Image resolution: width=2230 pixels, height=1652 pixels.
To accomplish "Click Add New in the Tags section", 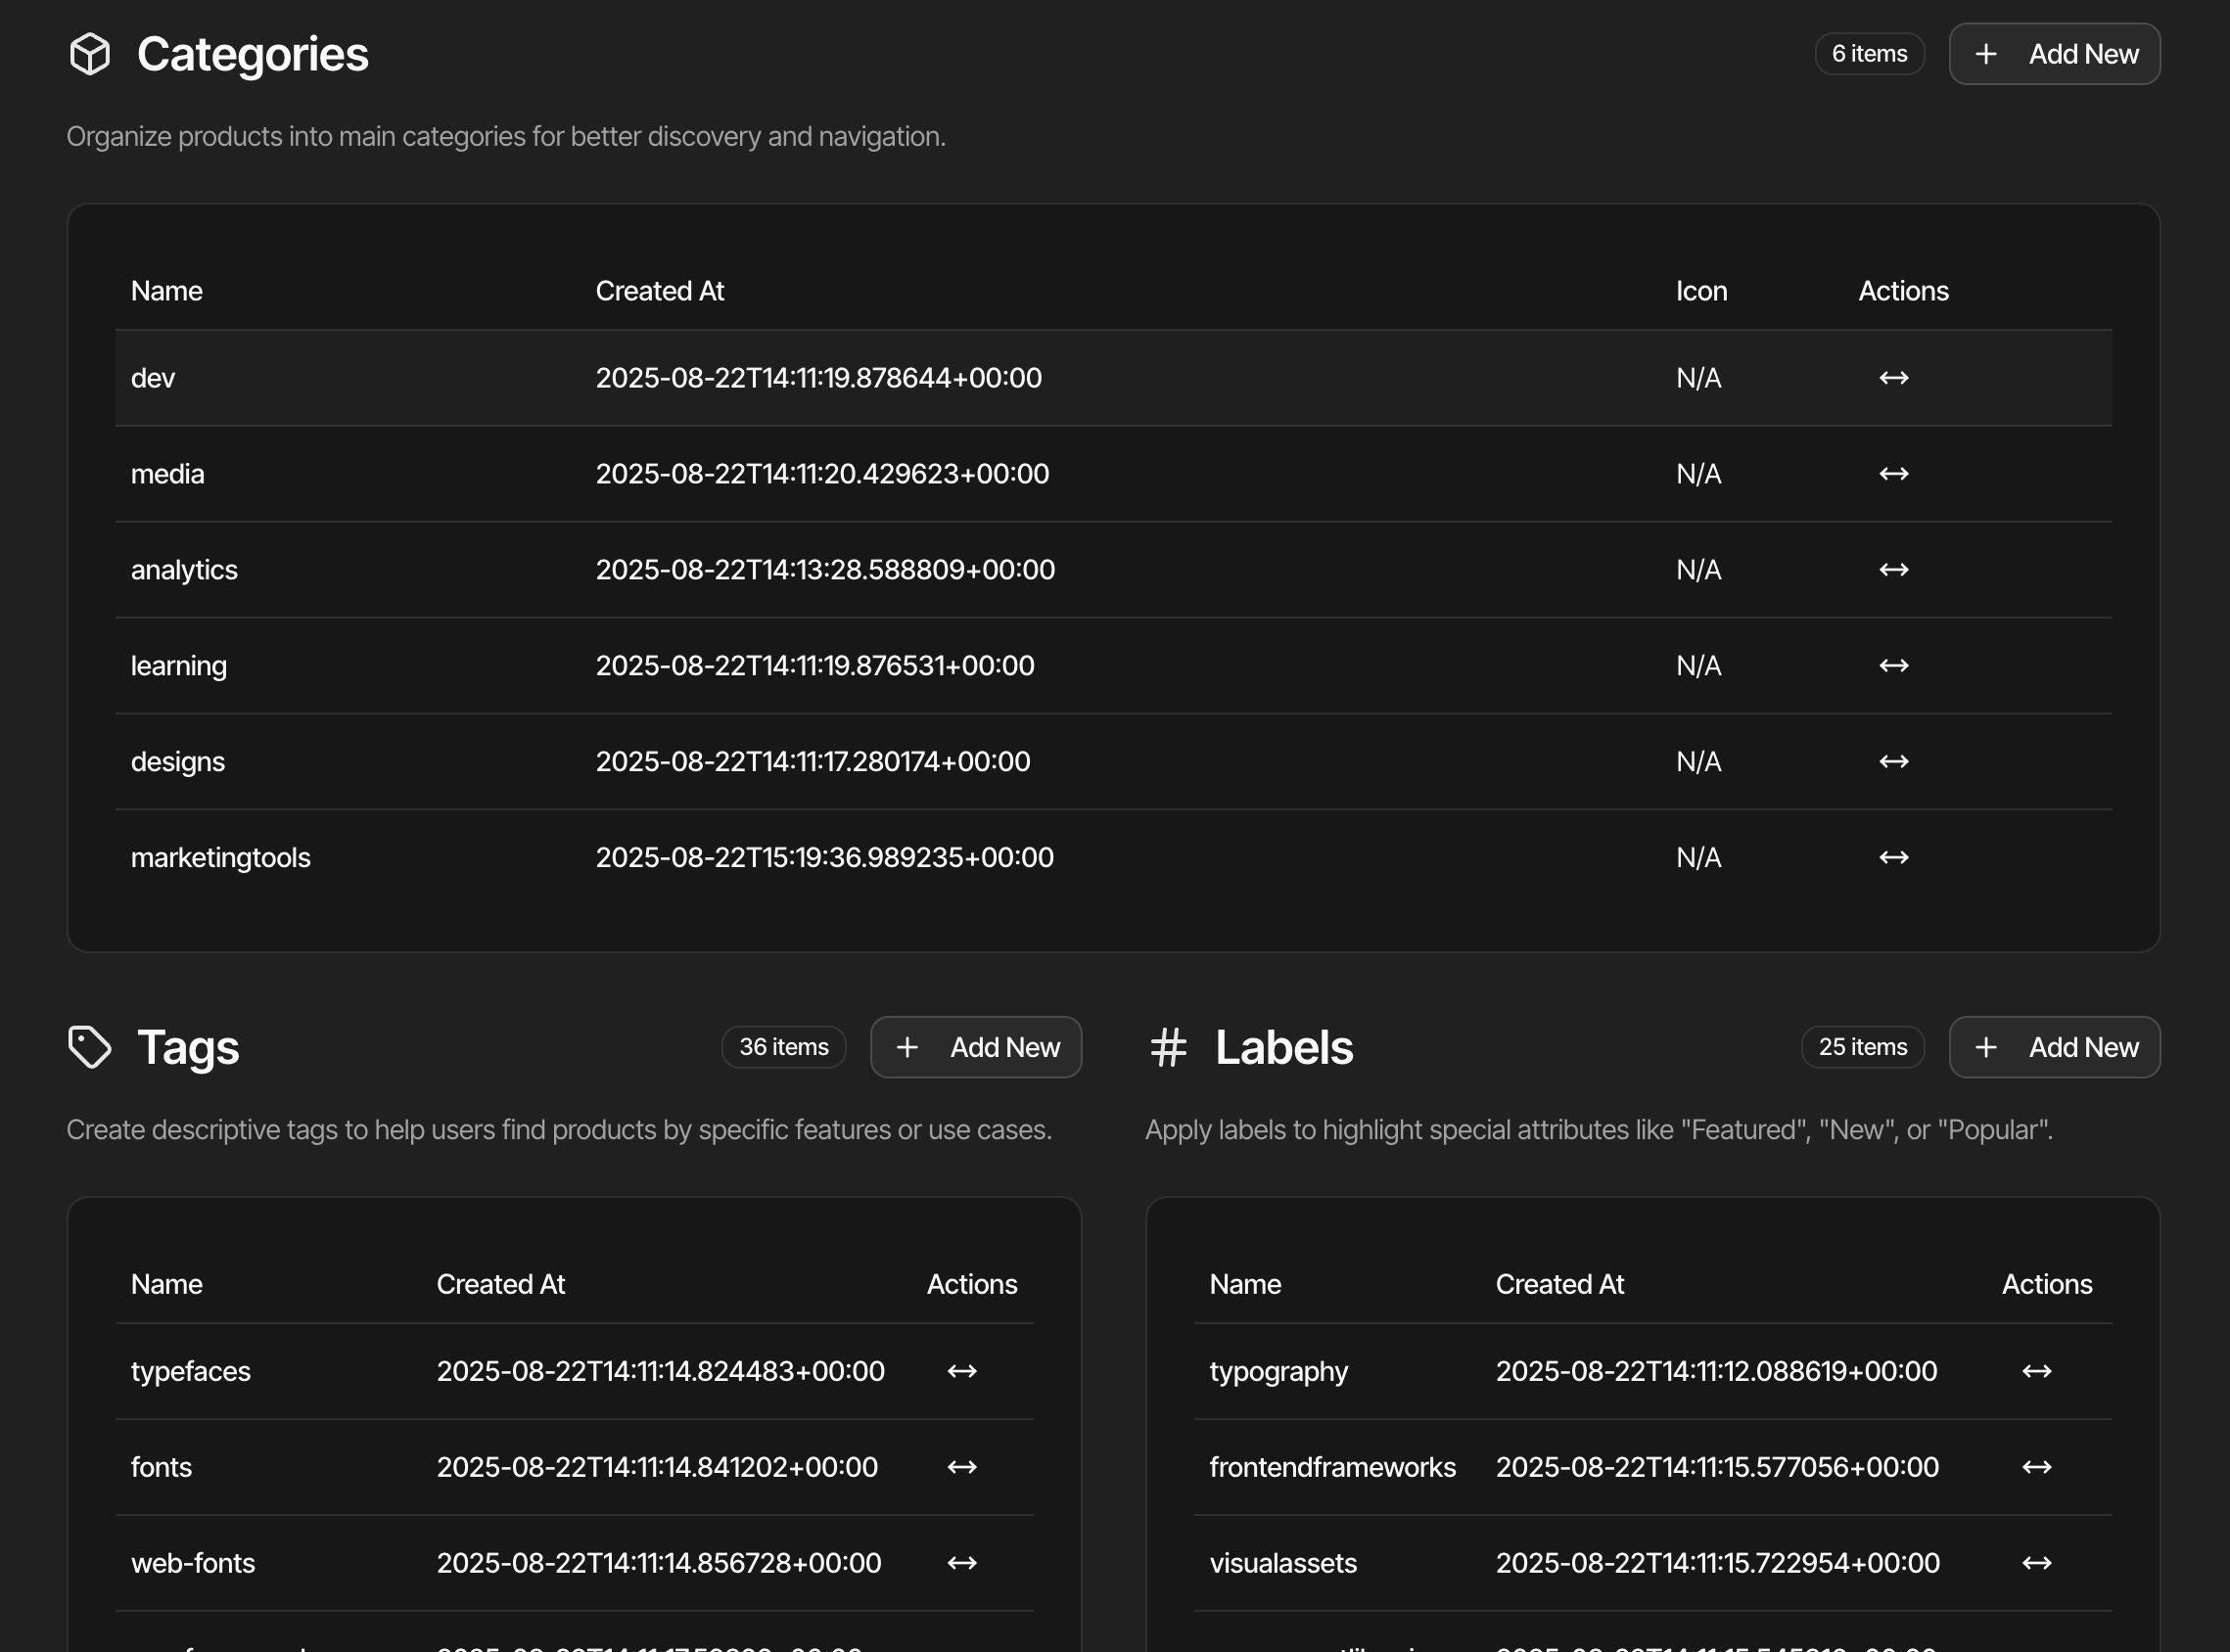I will click(975, 1047).
